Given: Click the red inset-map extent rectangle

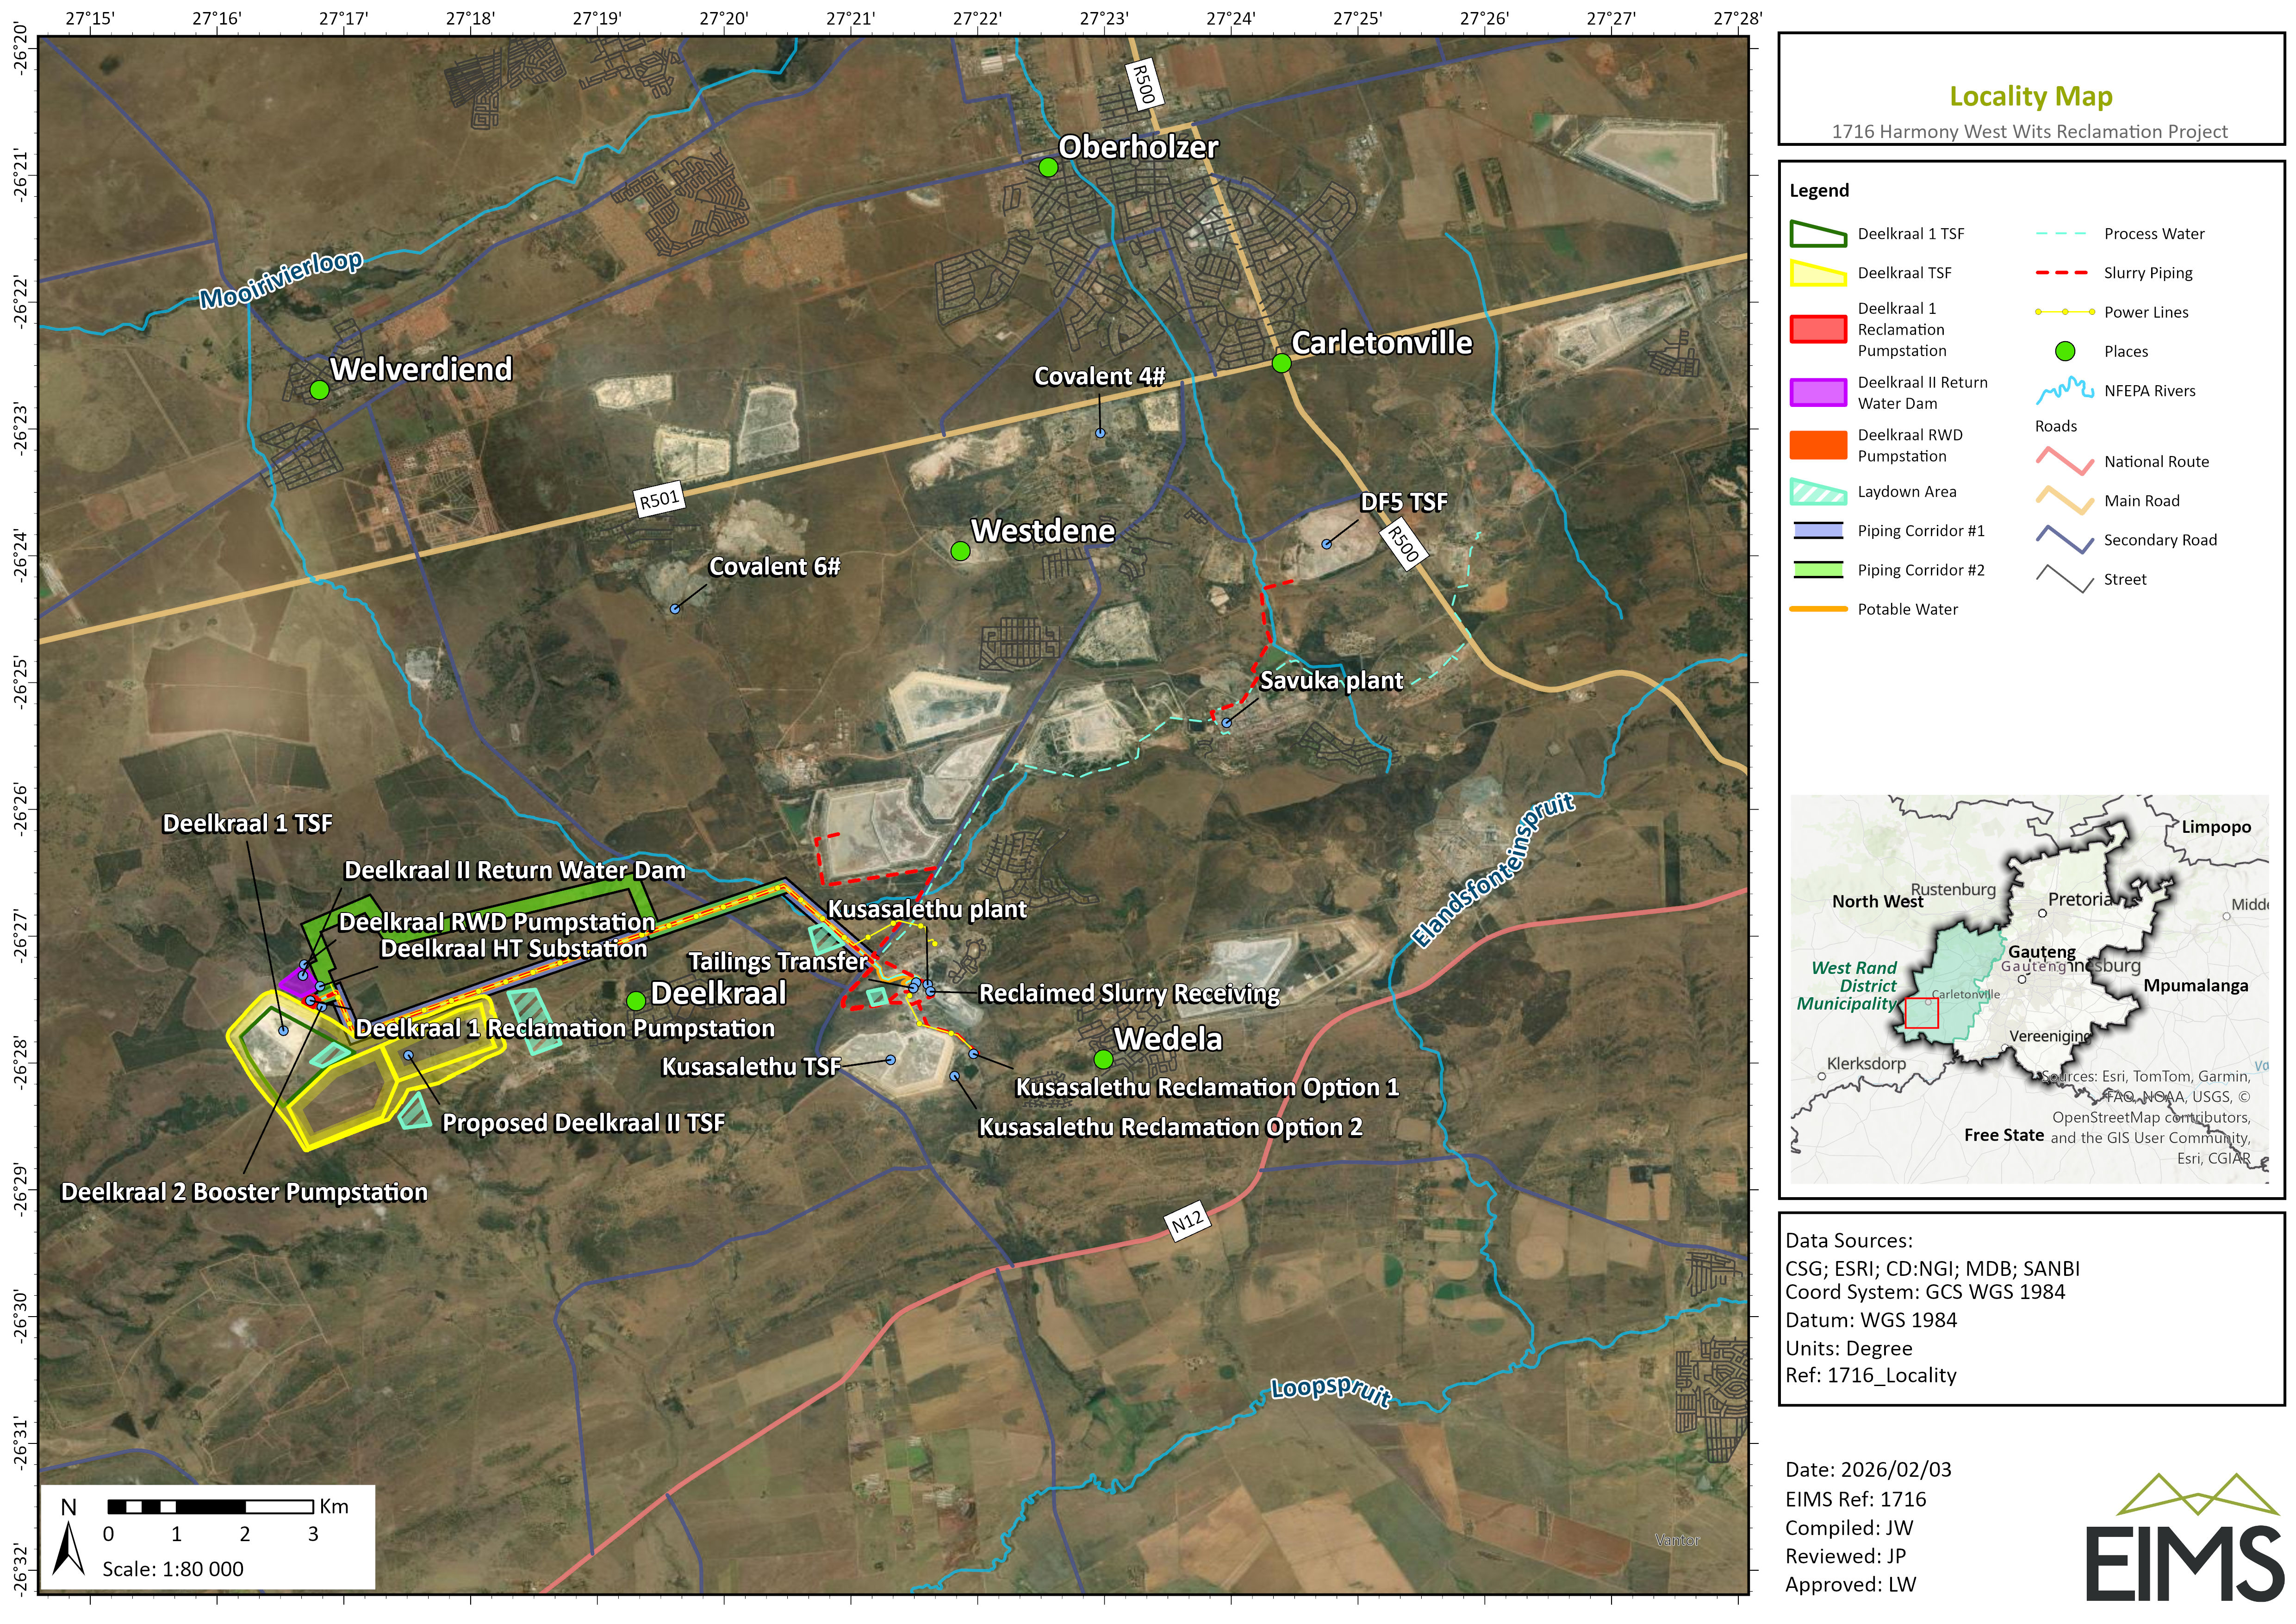Looking at the screenshot, I should click(x=1921, y=1013).
